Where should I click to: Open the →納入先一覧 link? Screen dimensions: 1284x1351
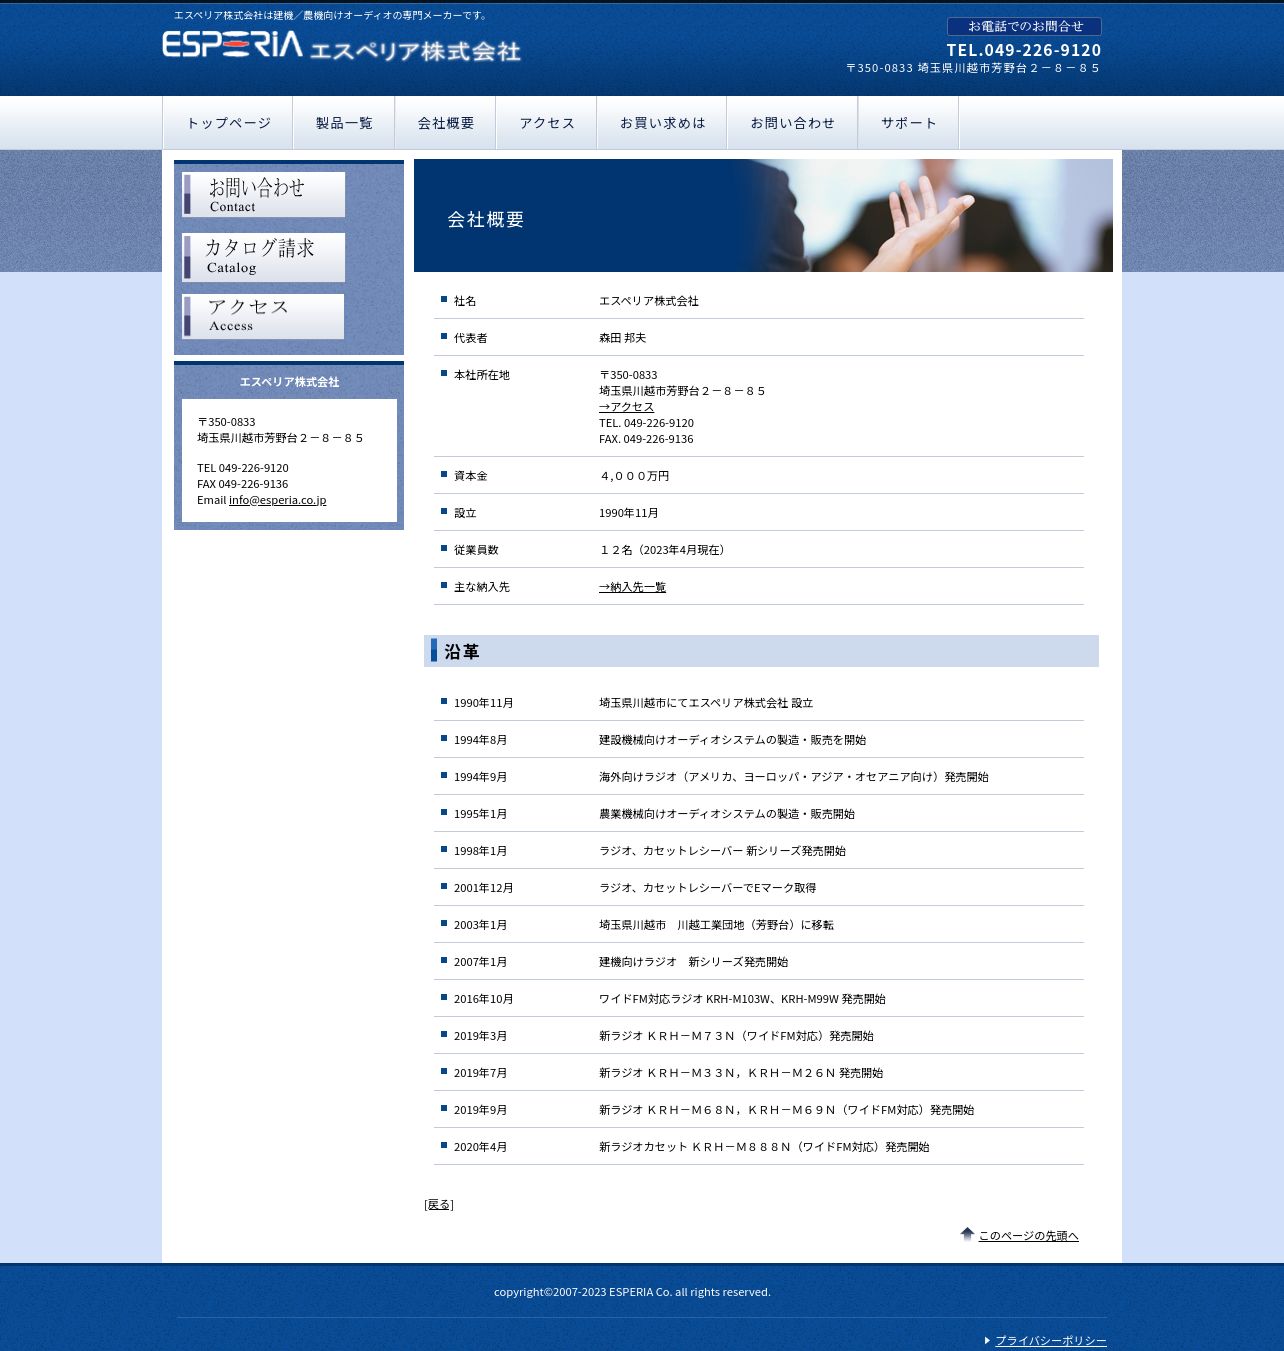point(632,587)
